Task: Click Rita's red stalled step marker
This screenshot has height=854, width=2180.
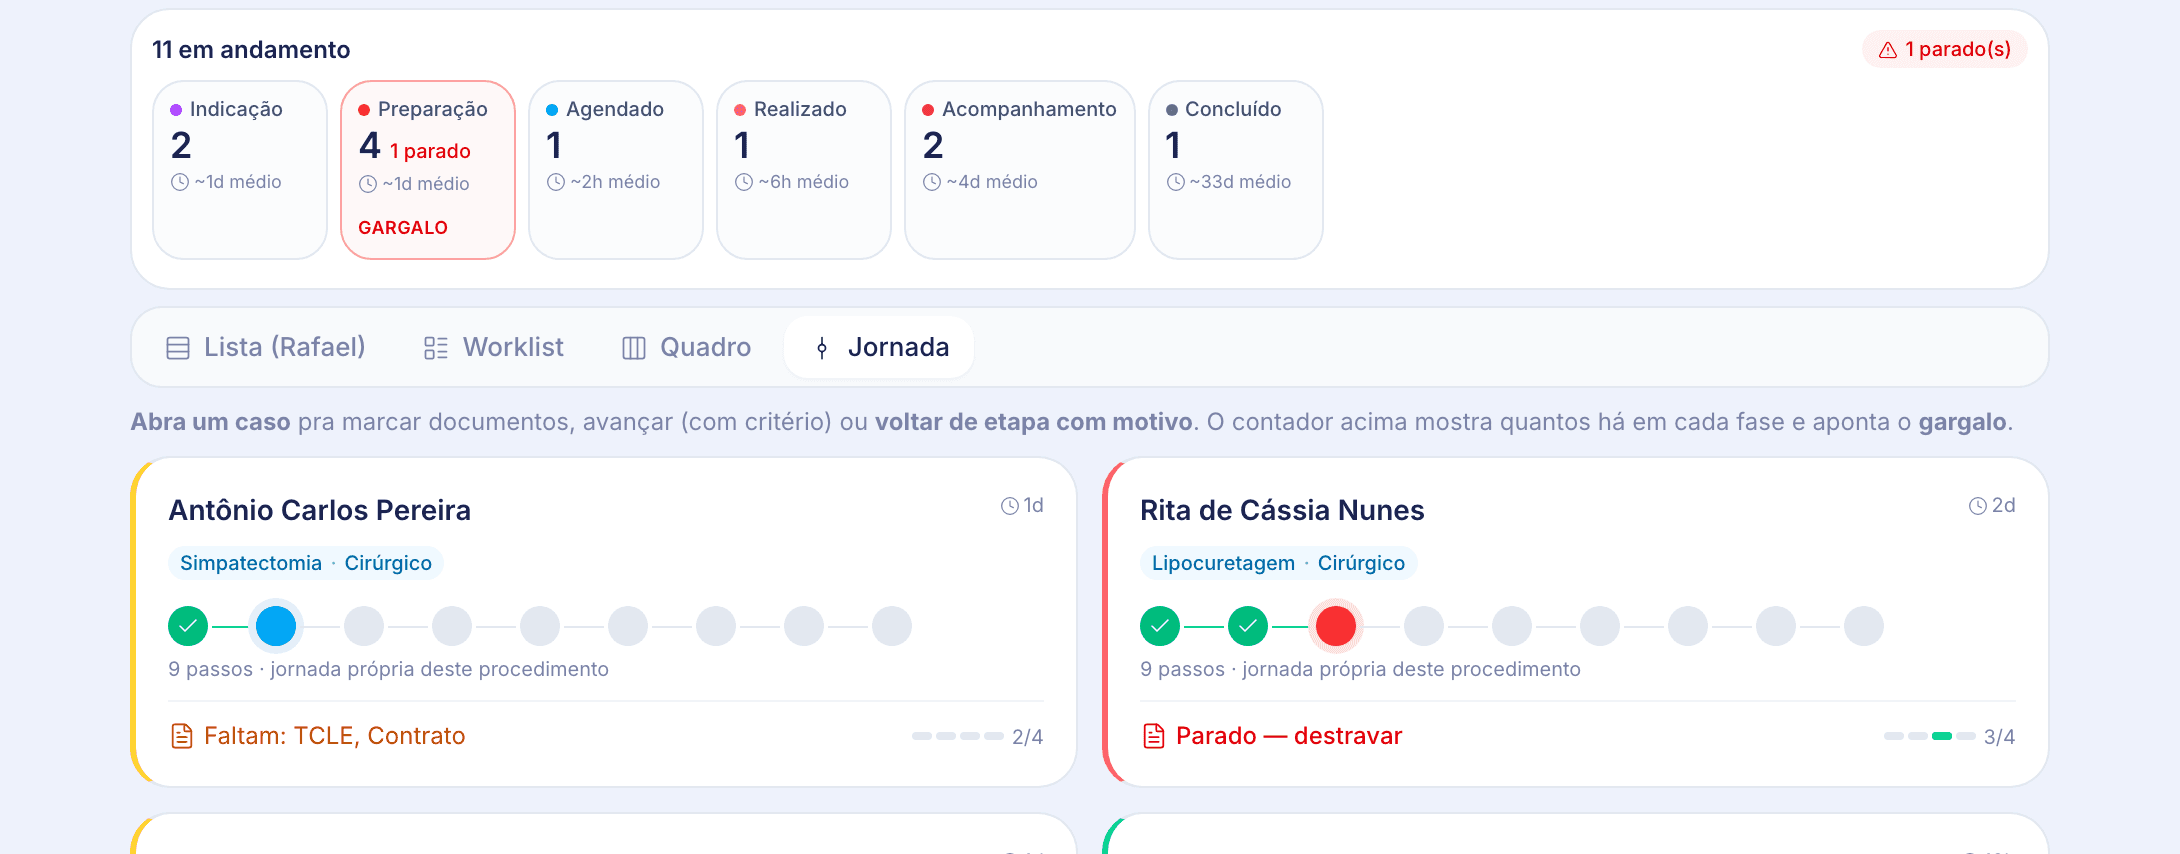Action: (1336, 626)
